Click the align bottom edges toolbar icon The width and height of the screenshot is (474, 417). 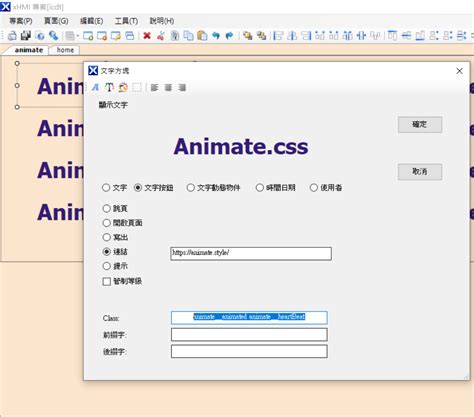tap(420, 35)
